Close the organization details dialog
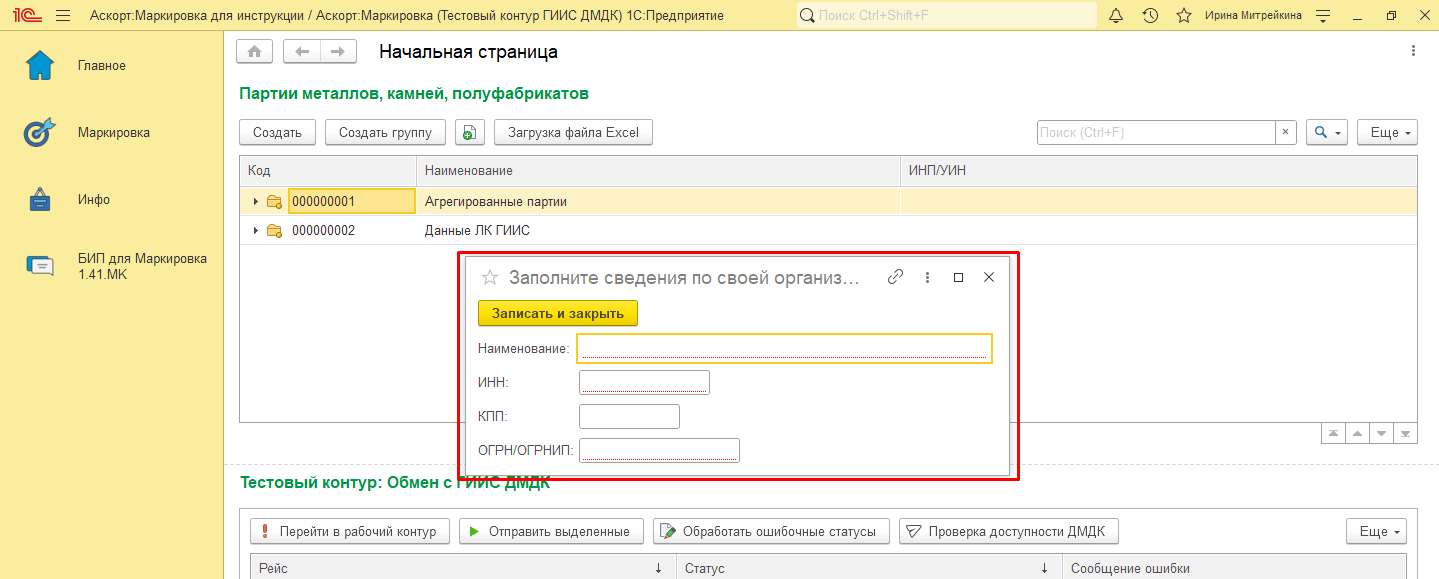 coord(989,277)
